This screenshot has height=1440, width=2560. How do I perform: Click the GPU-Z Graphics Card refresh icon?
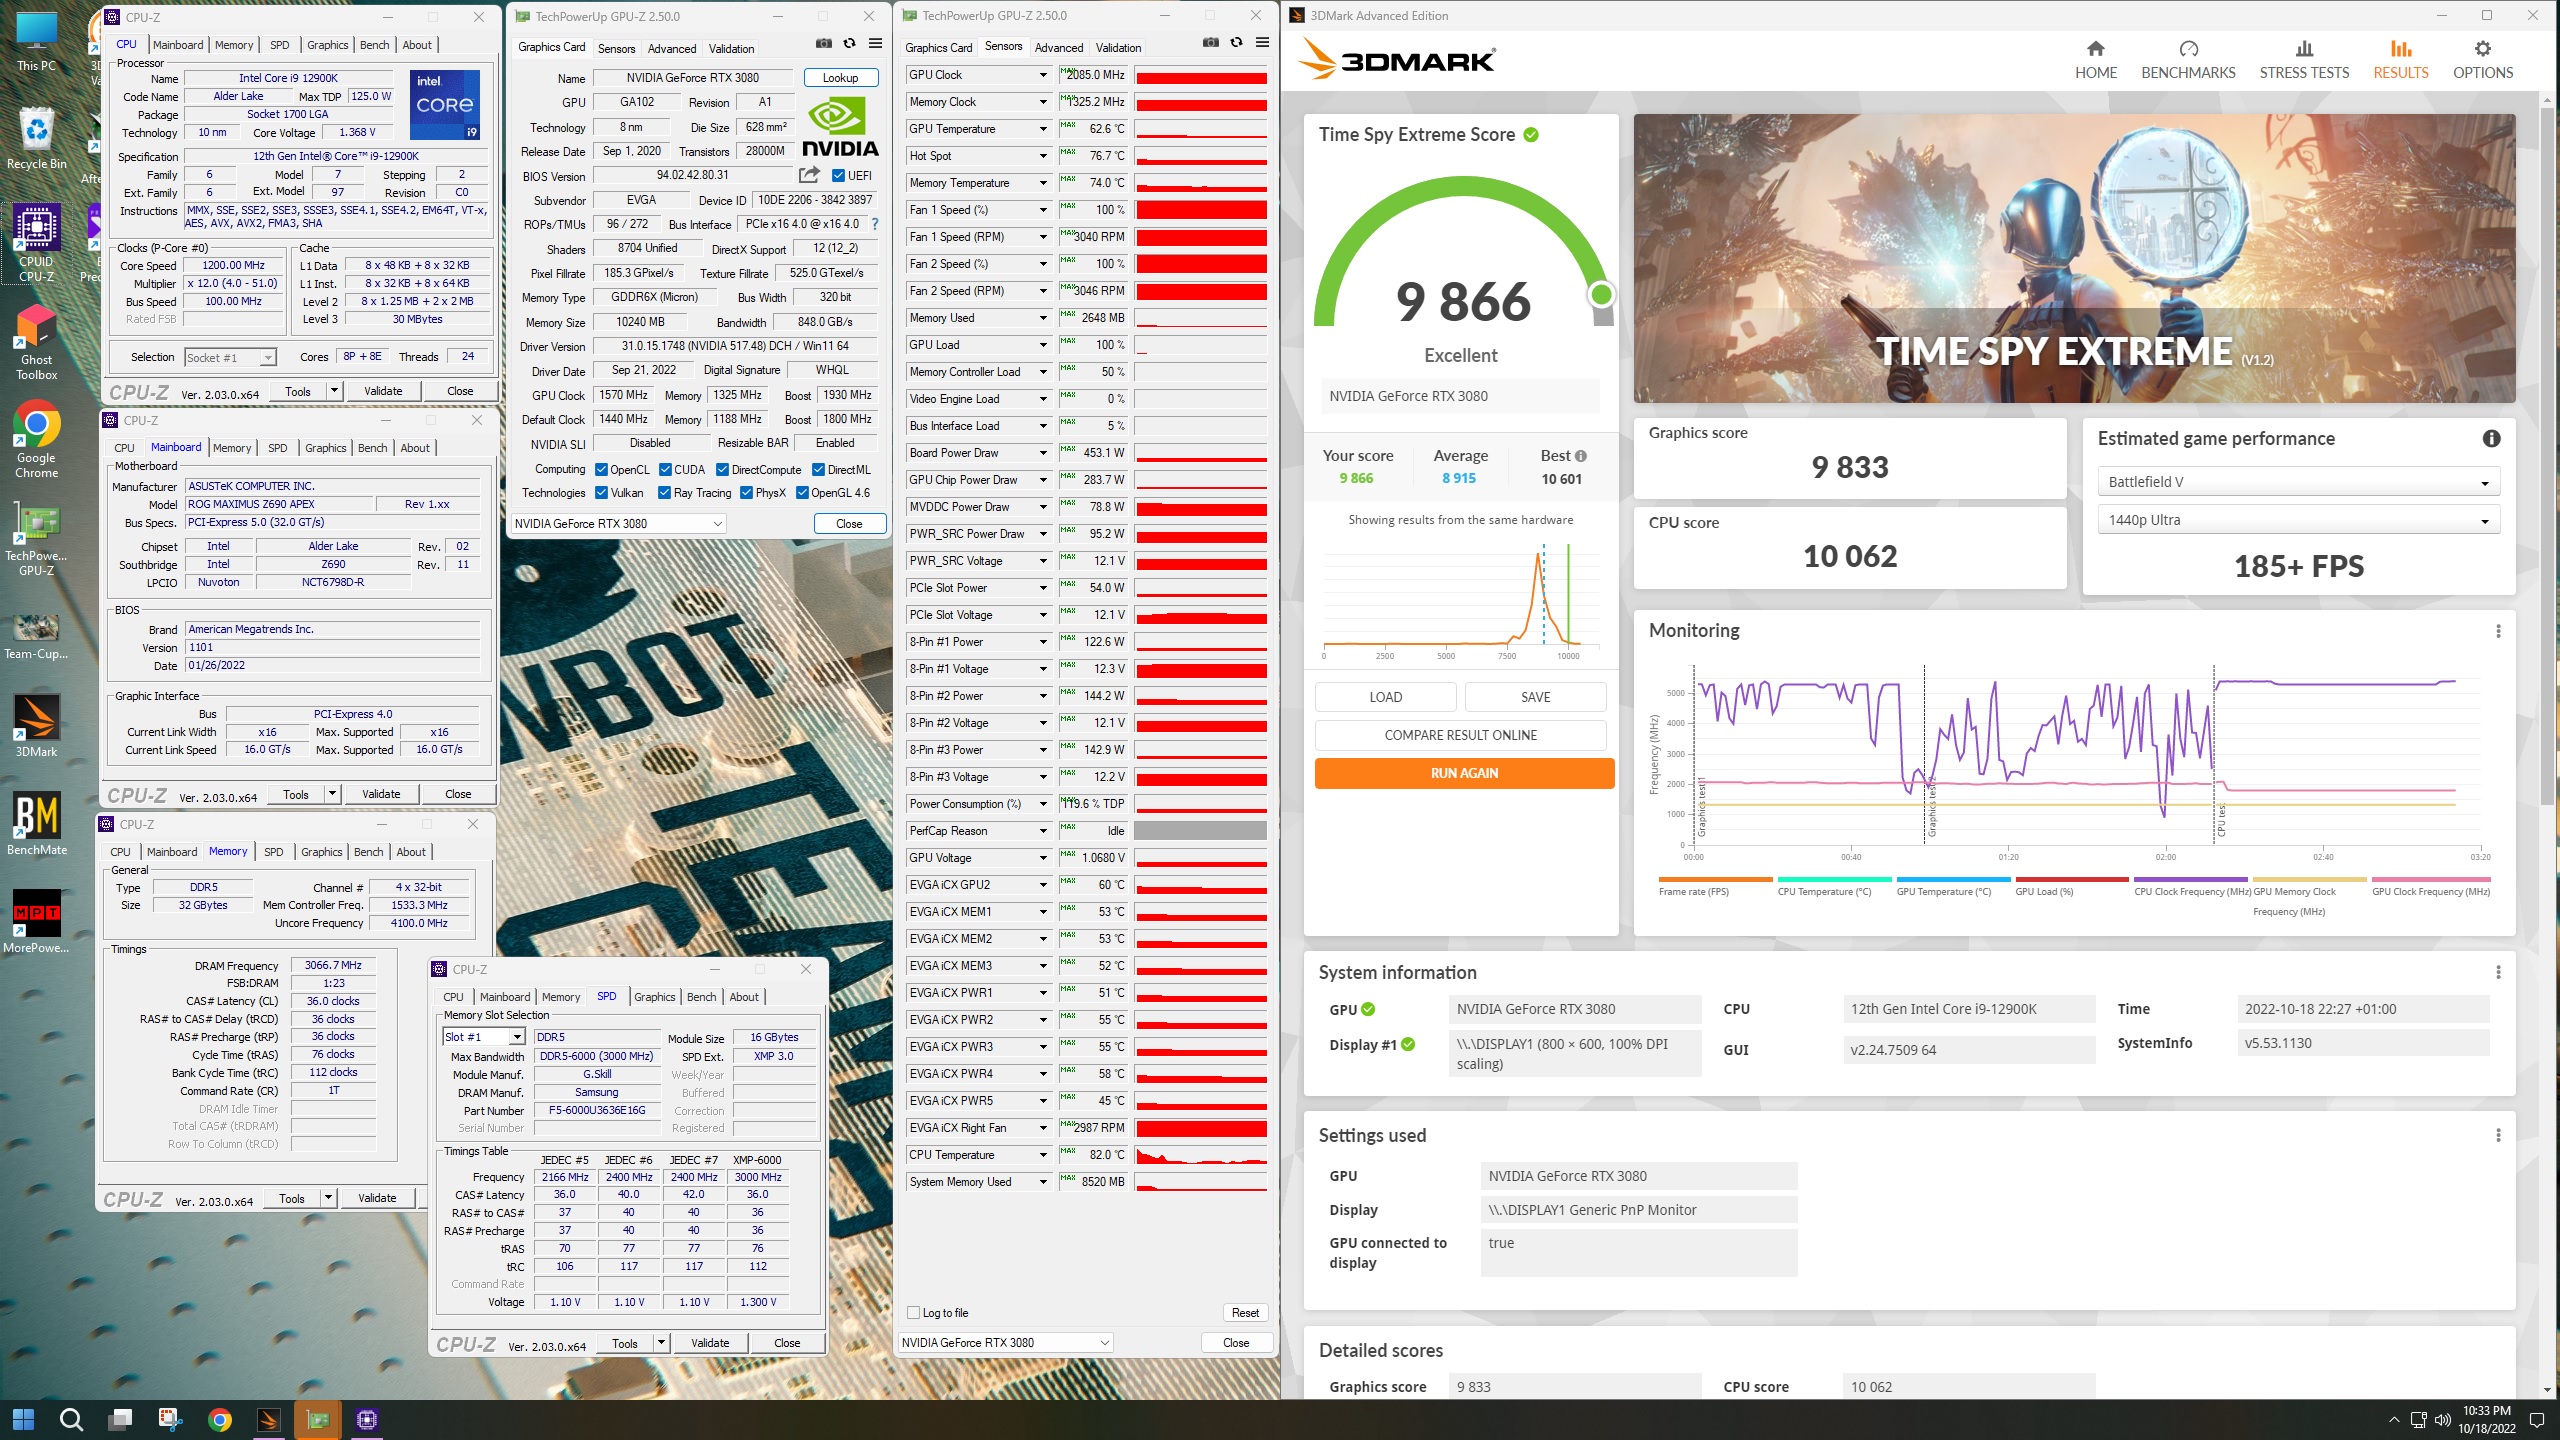[x=849, y=44]
